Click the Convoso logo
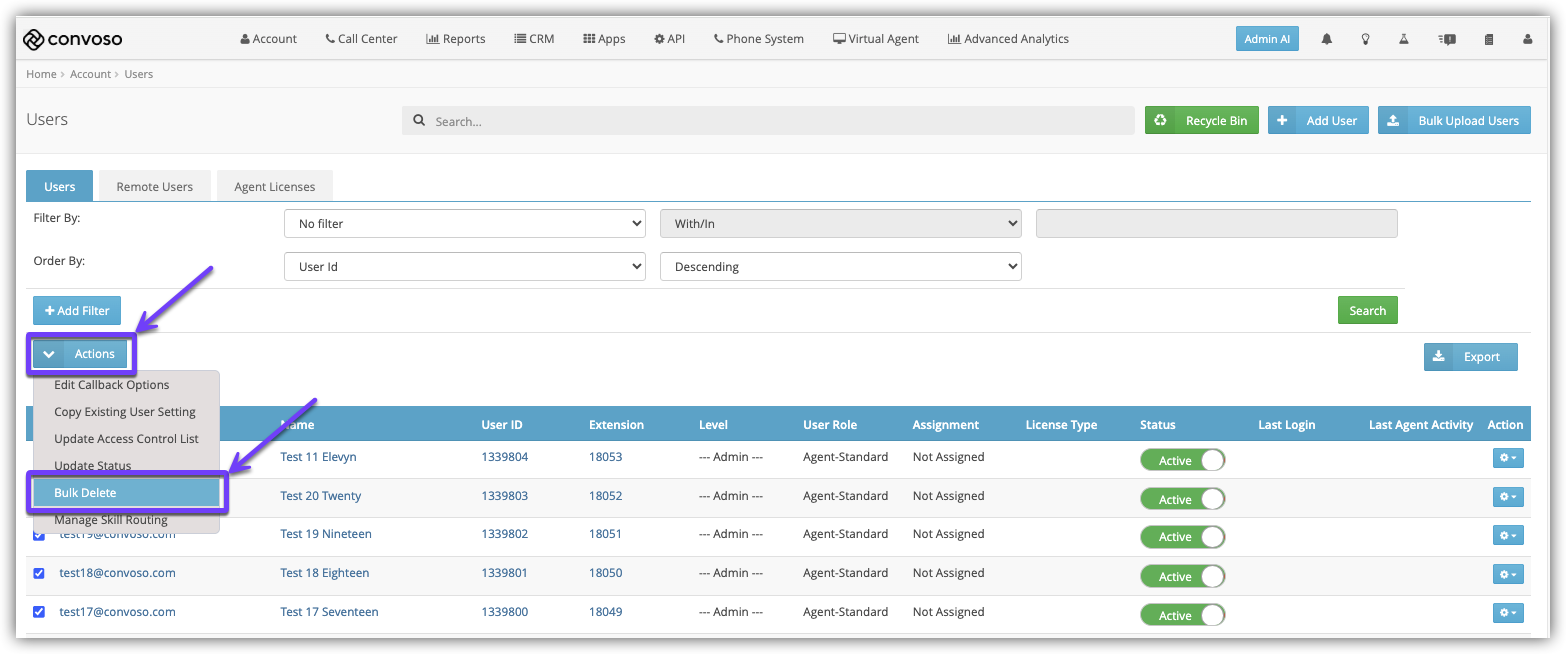Image resolution: width=1566 pixels, height=654 pixels. tap(72, 39)
